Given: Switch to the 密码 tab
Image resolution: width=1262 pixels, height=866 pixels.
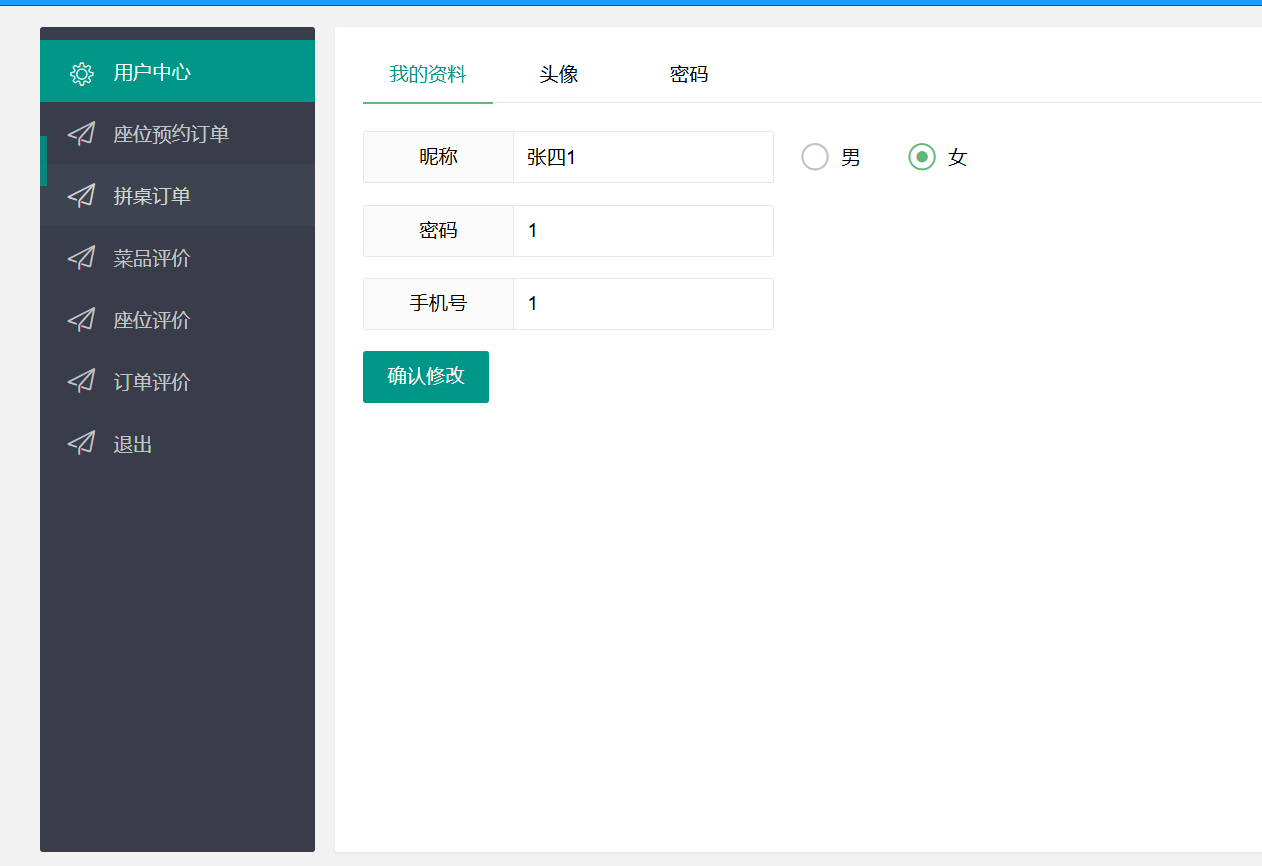Looking at the screenshot, I should coord(689,75).
